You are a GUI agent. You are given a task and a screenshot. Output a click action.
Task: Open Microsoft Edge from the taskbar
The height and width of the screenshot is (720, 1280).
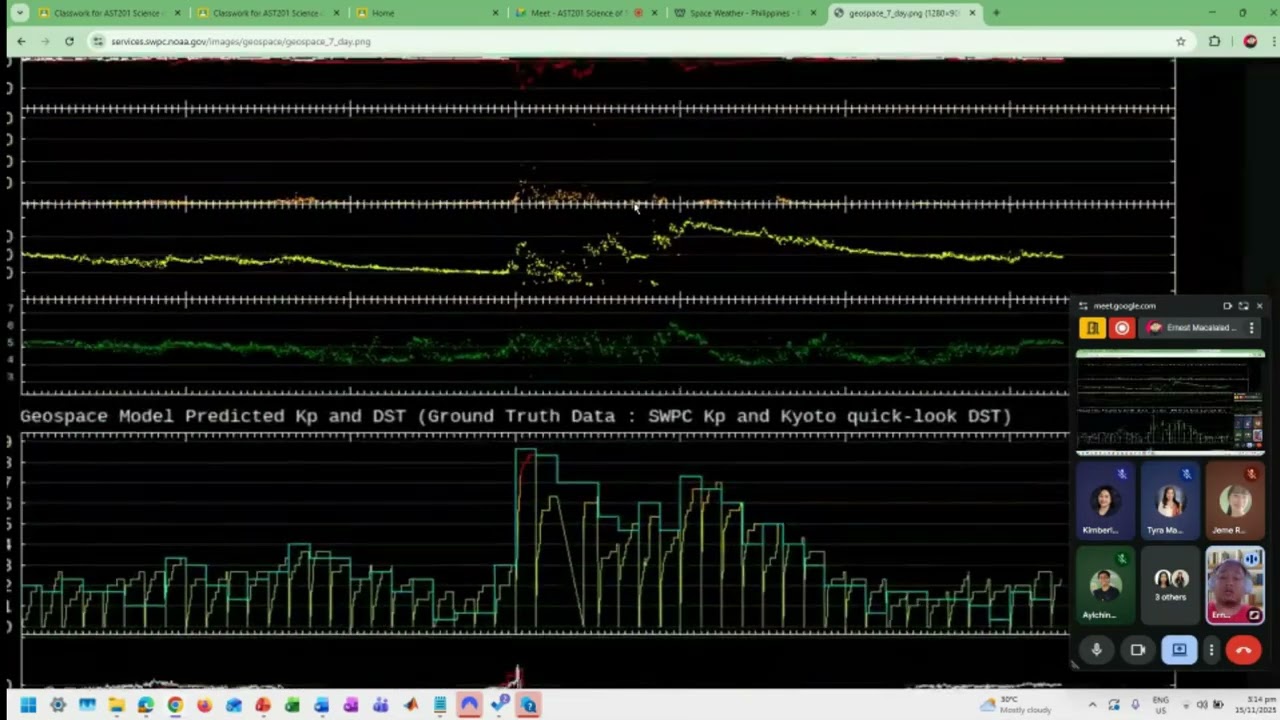[145, 705]
